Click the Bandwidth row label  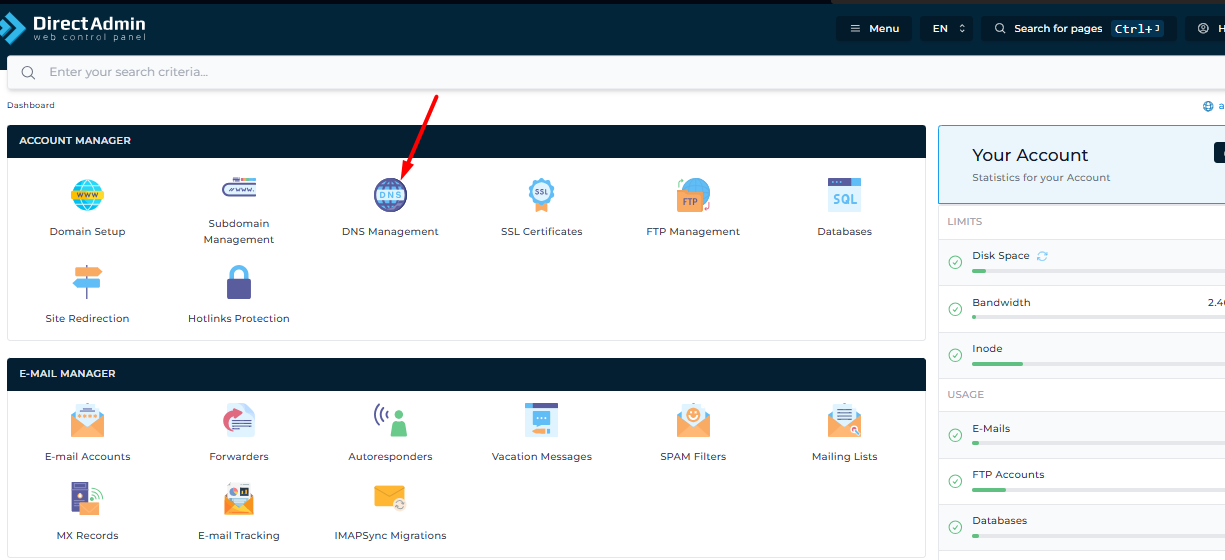point(1001,302)
